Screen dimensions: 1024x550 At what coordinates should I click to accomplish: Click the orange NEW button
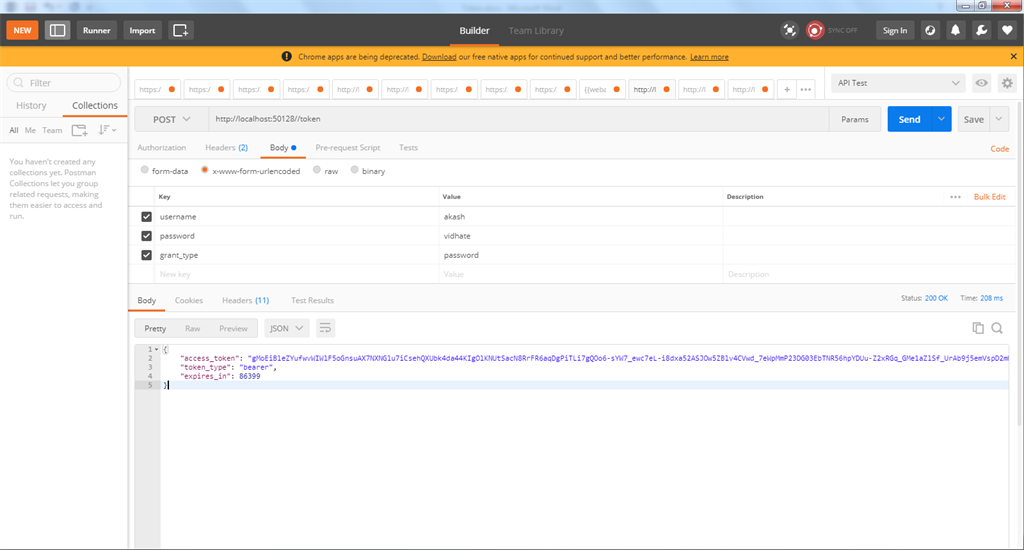22,30
